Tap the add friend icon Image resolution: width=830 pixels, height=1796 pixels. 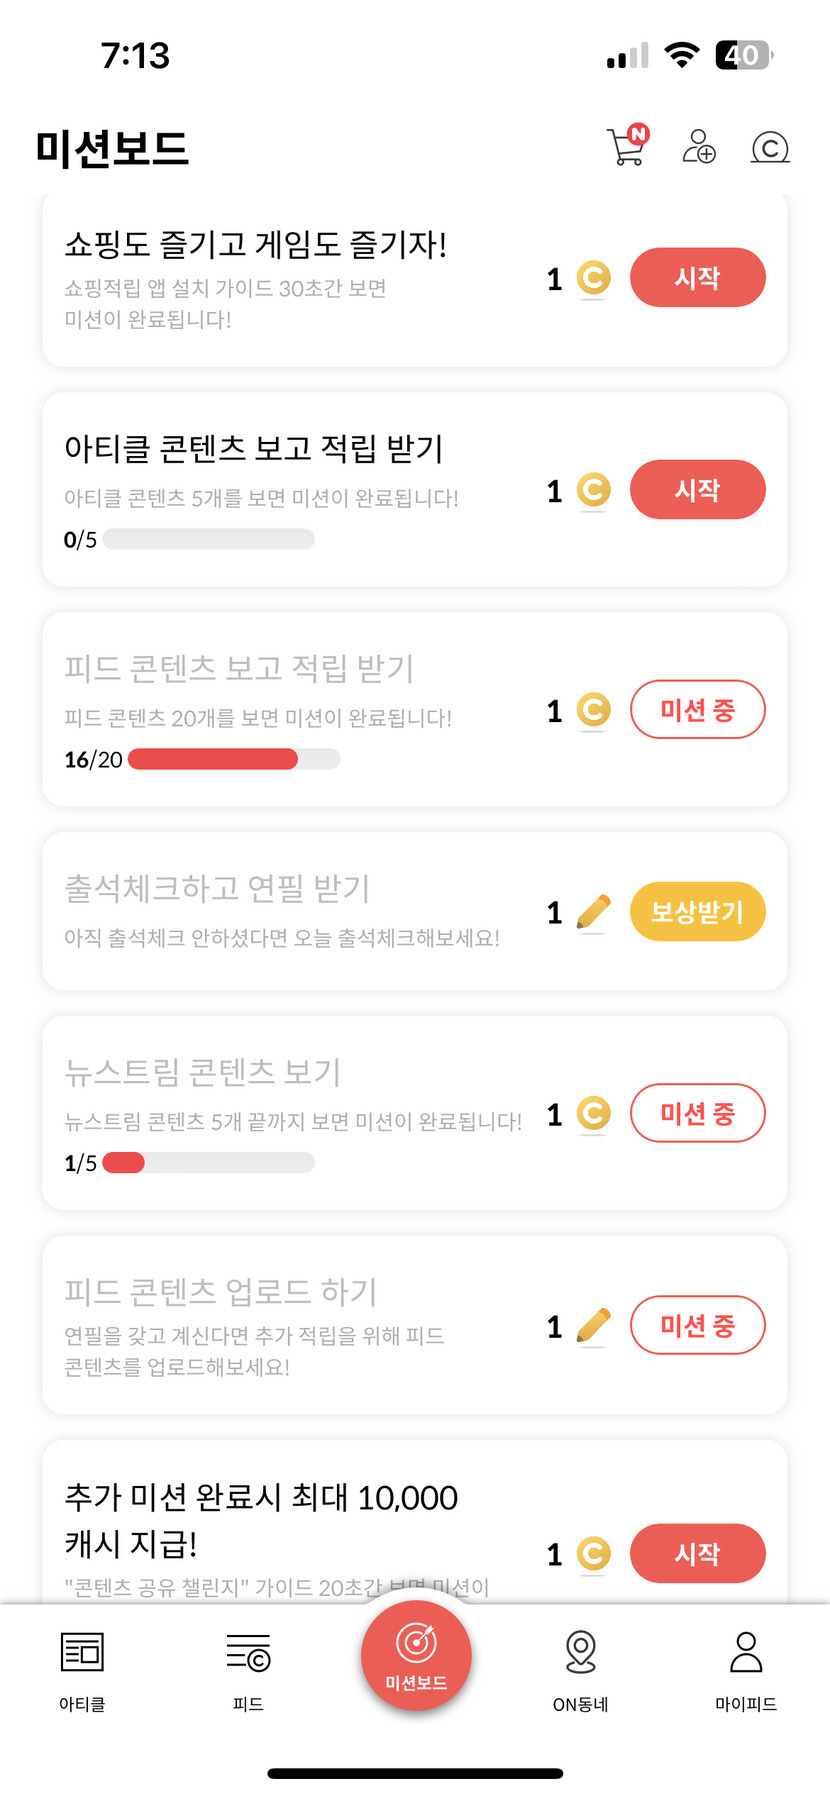tap(698, 146)
